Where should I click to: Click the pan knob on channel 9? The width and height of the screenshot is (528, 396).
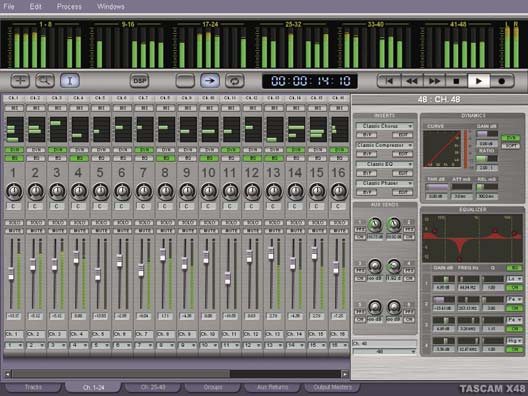point(187,191)
